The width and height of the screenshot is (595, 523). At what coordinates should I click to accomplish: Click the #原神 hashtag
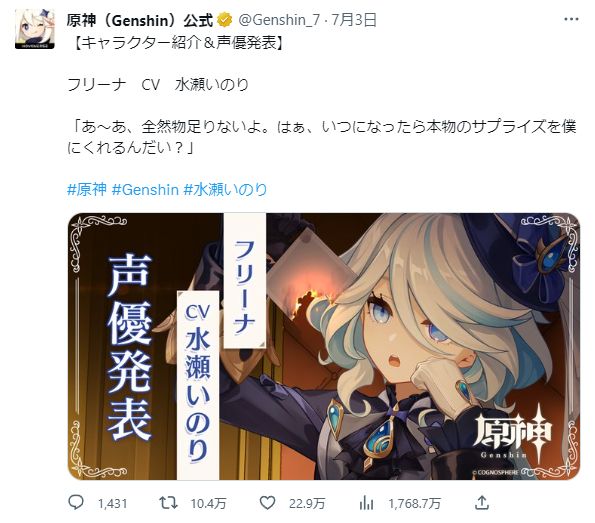(x=87, y=189)
